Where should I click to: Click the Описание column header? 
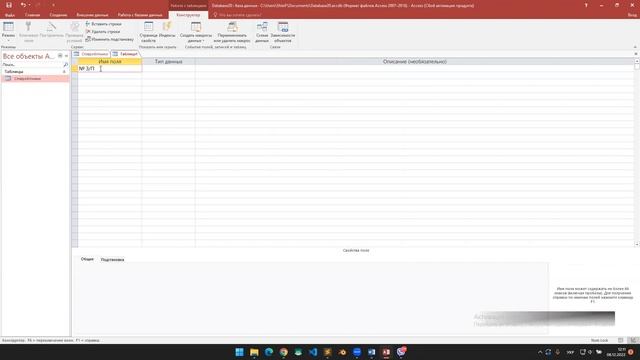415,62
